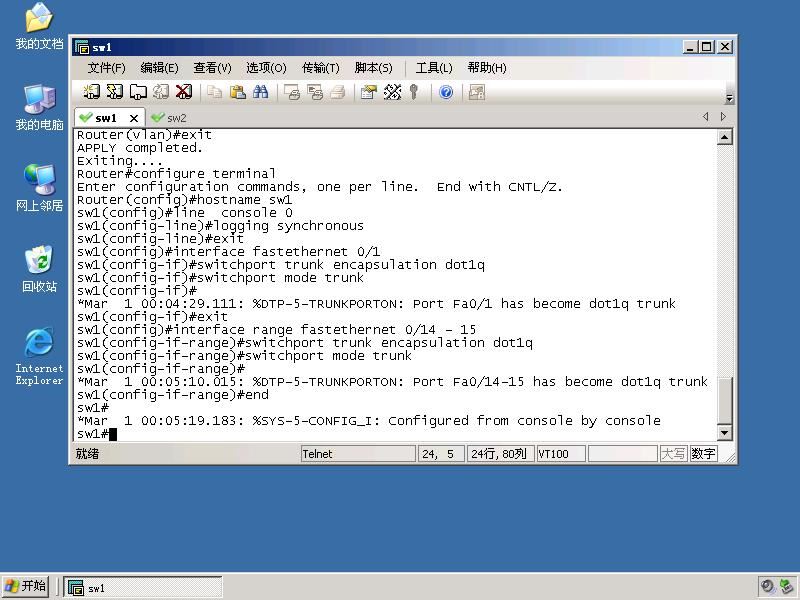Click the Public Key Assistant key icon
800x600 pixels.
(x=414, y=92)
